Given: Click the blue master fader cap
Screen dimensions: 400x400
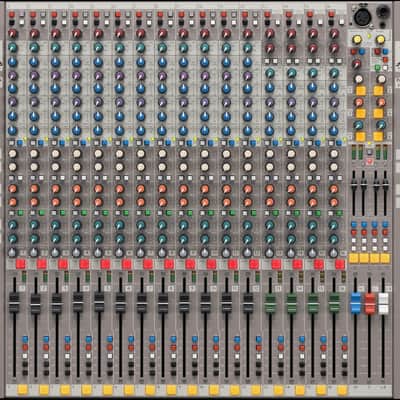Looking at the screenshot, I should tap(356, 303).
